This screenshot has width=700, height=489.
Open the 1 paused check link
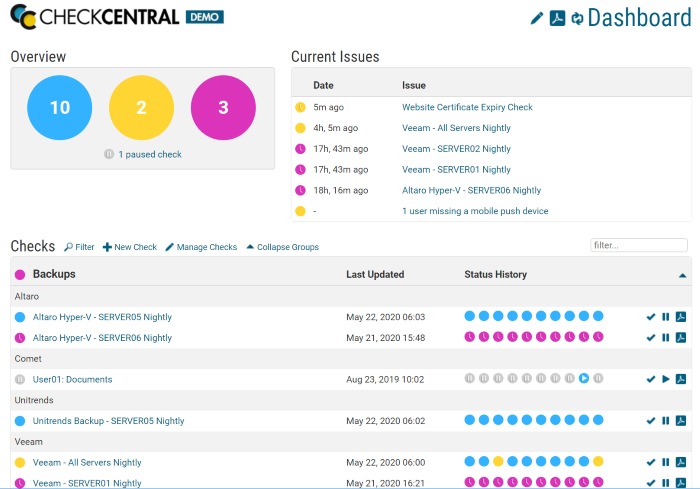(150, 155)
